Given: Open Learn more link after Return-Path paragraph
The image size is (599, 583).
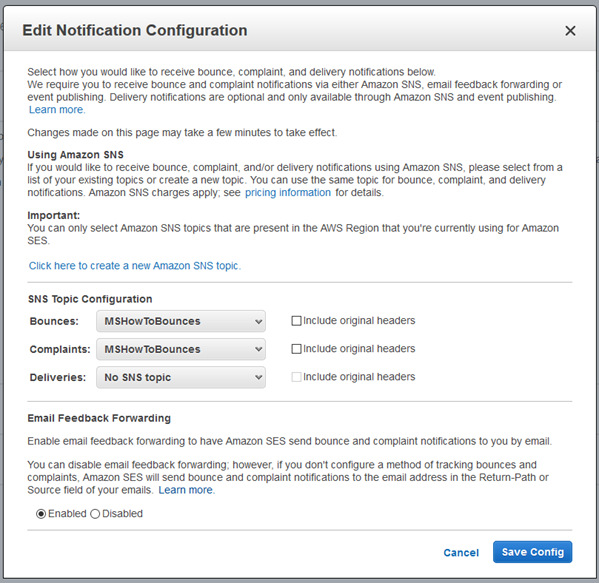Looking at the screenshot, I should point(186,490).
